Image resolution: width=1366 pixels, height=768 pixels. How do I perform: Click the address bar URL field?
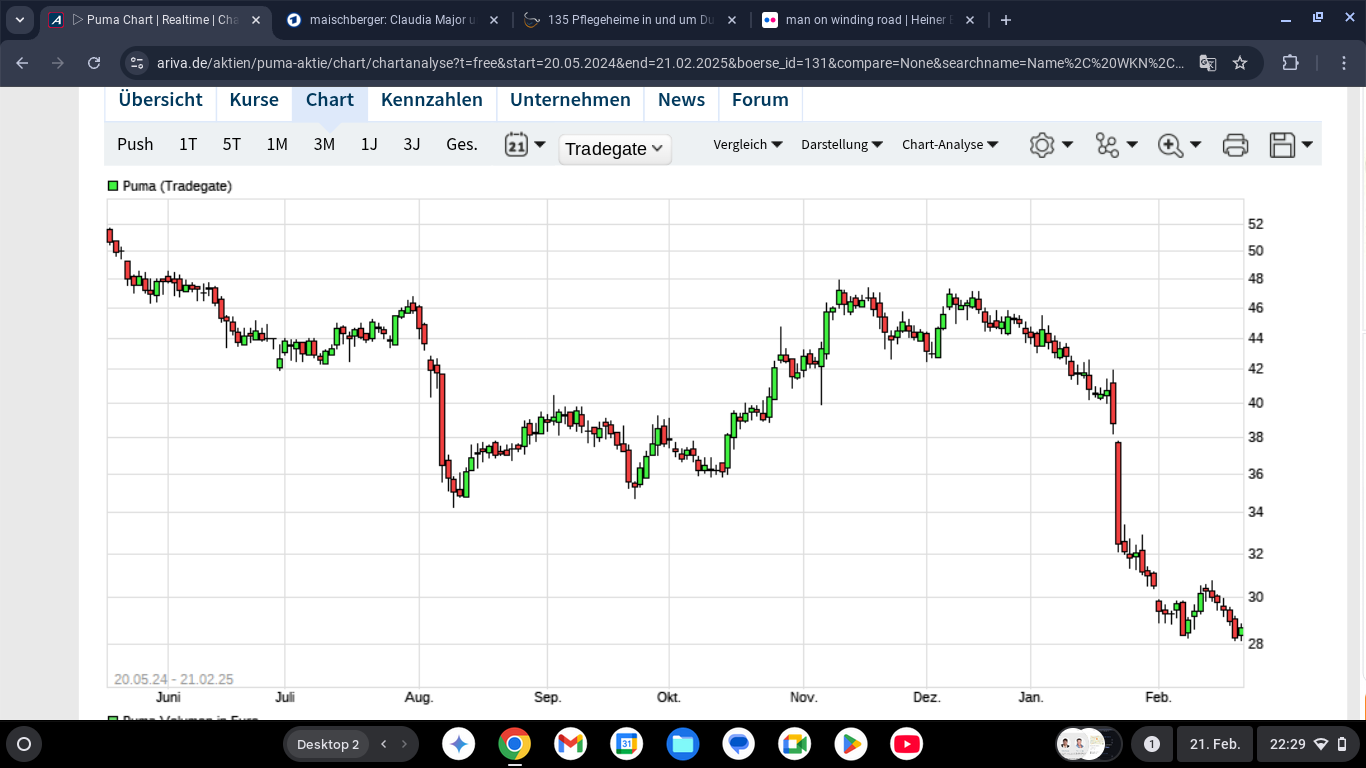(x=670, y=63)
